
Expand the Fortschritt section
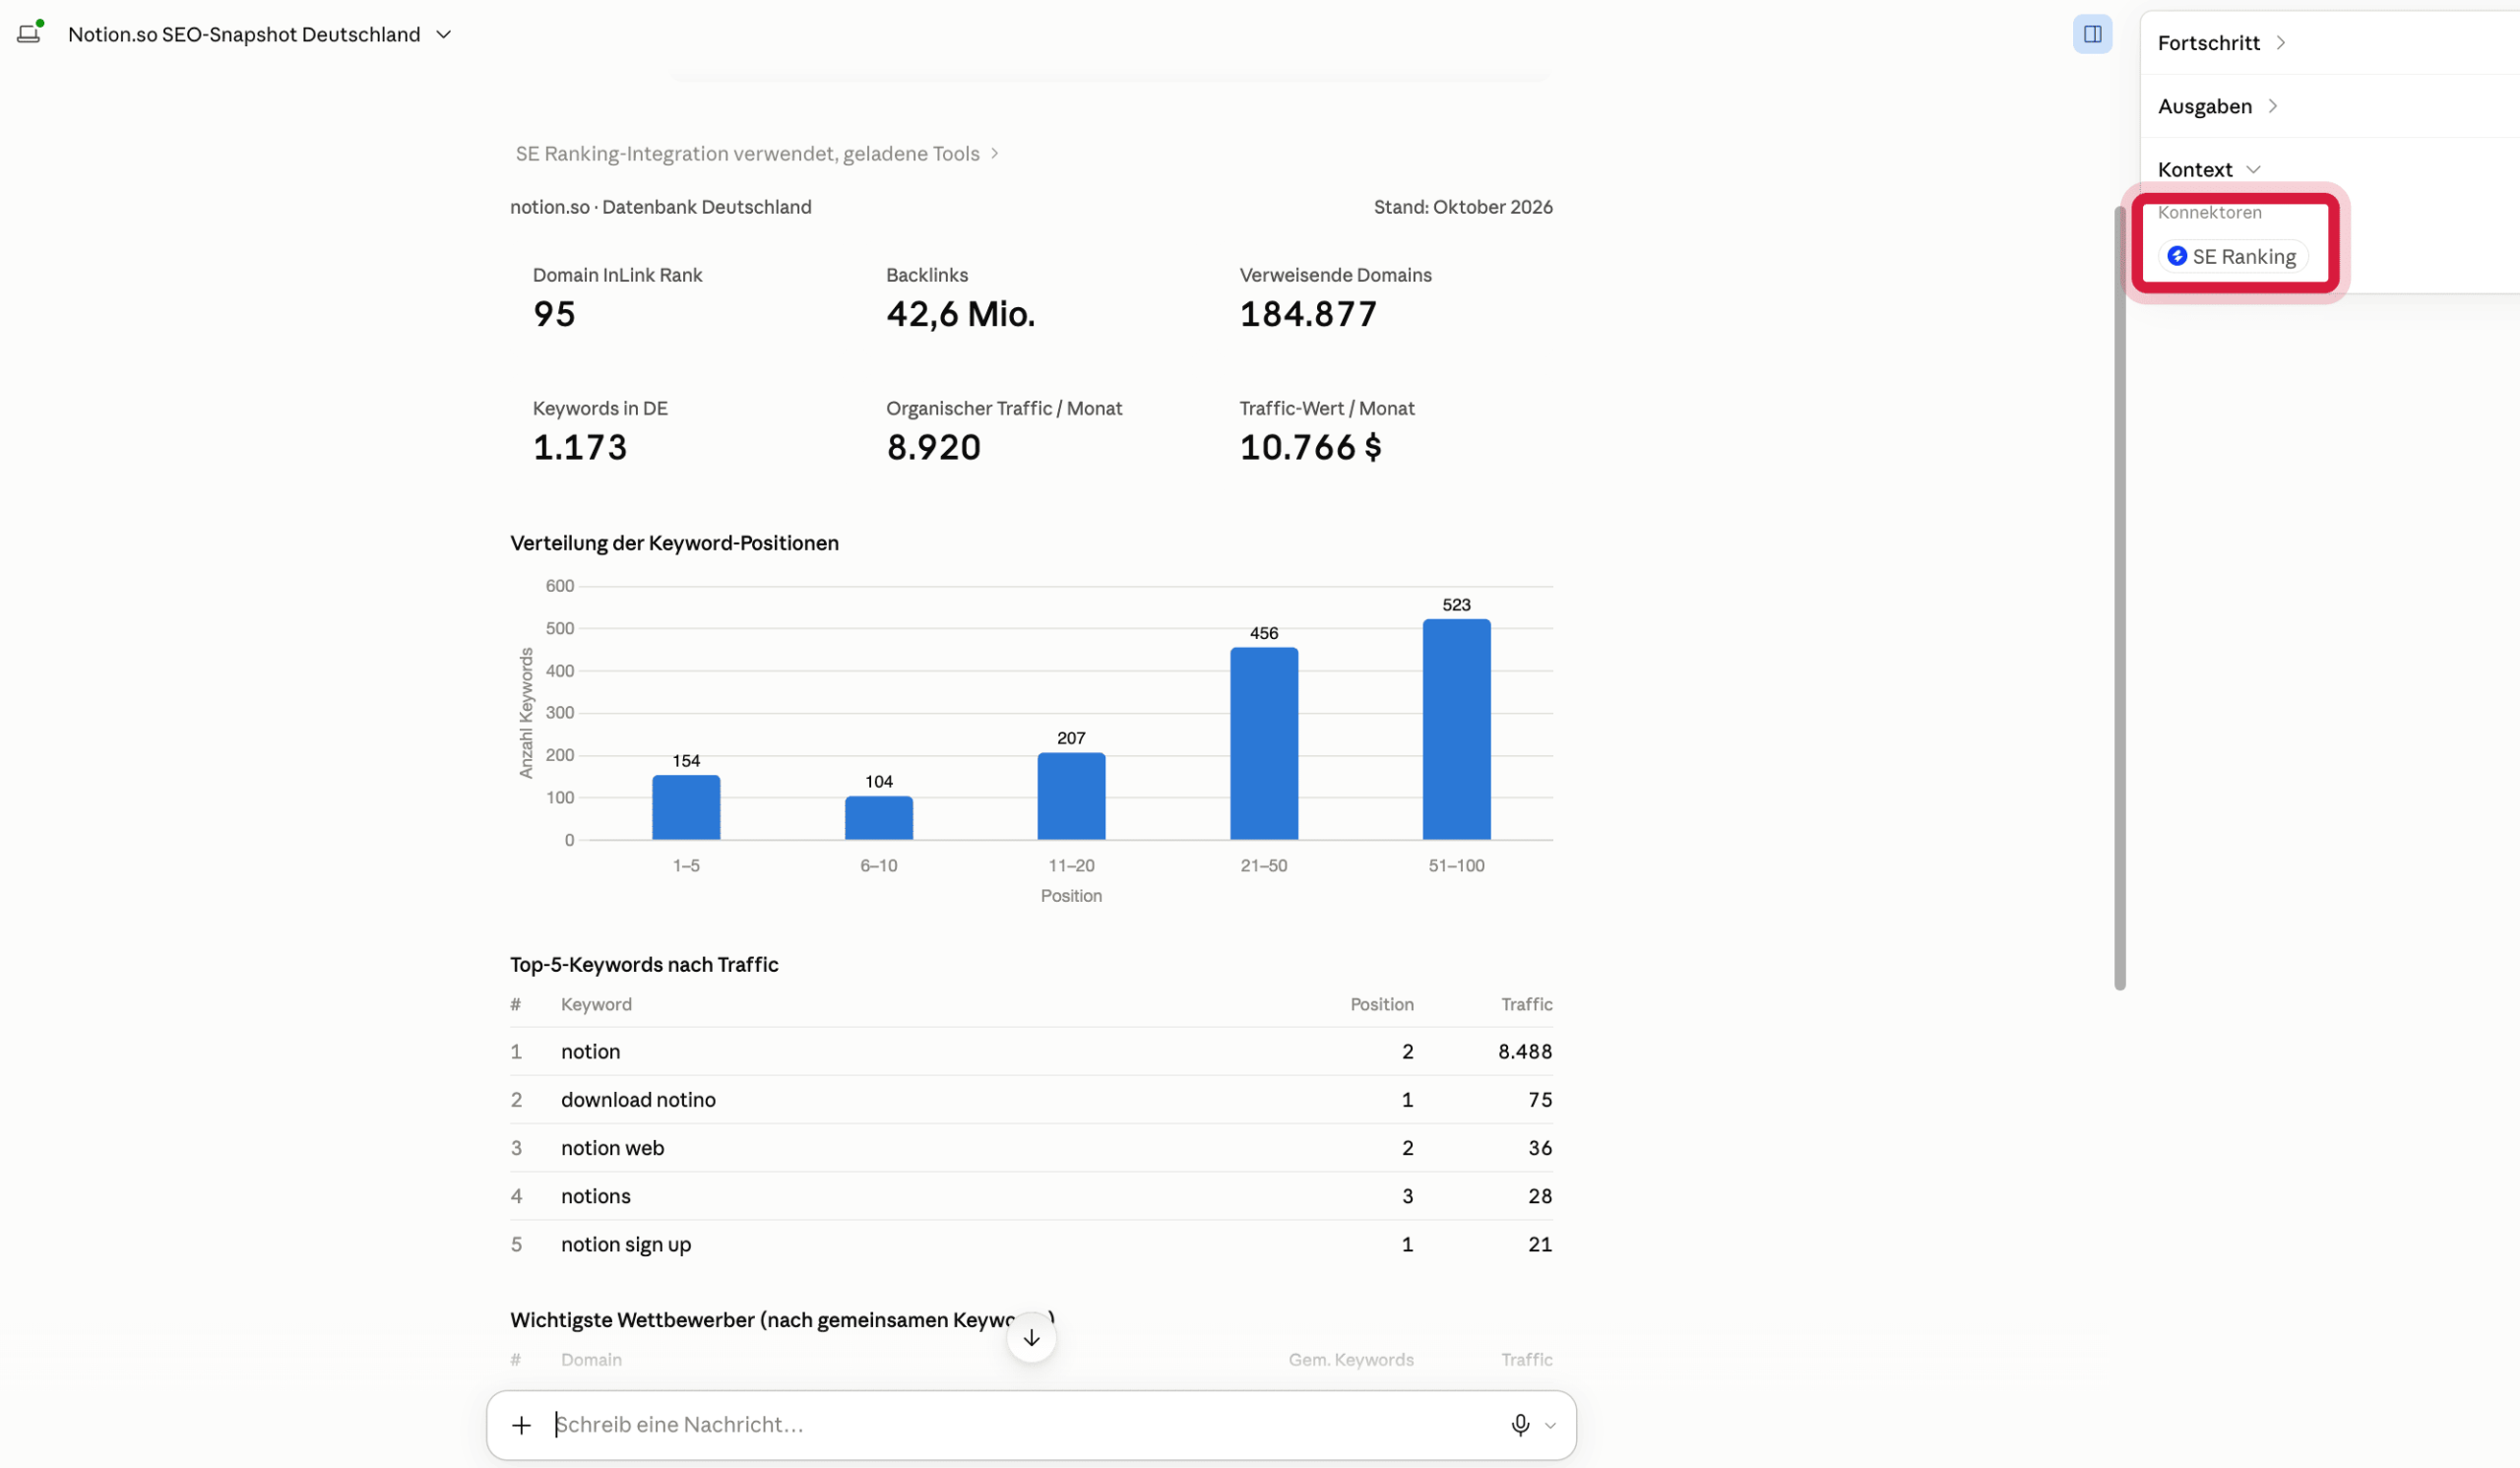2221,43
